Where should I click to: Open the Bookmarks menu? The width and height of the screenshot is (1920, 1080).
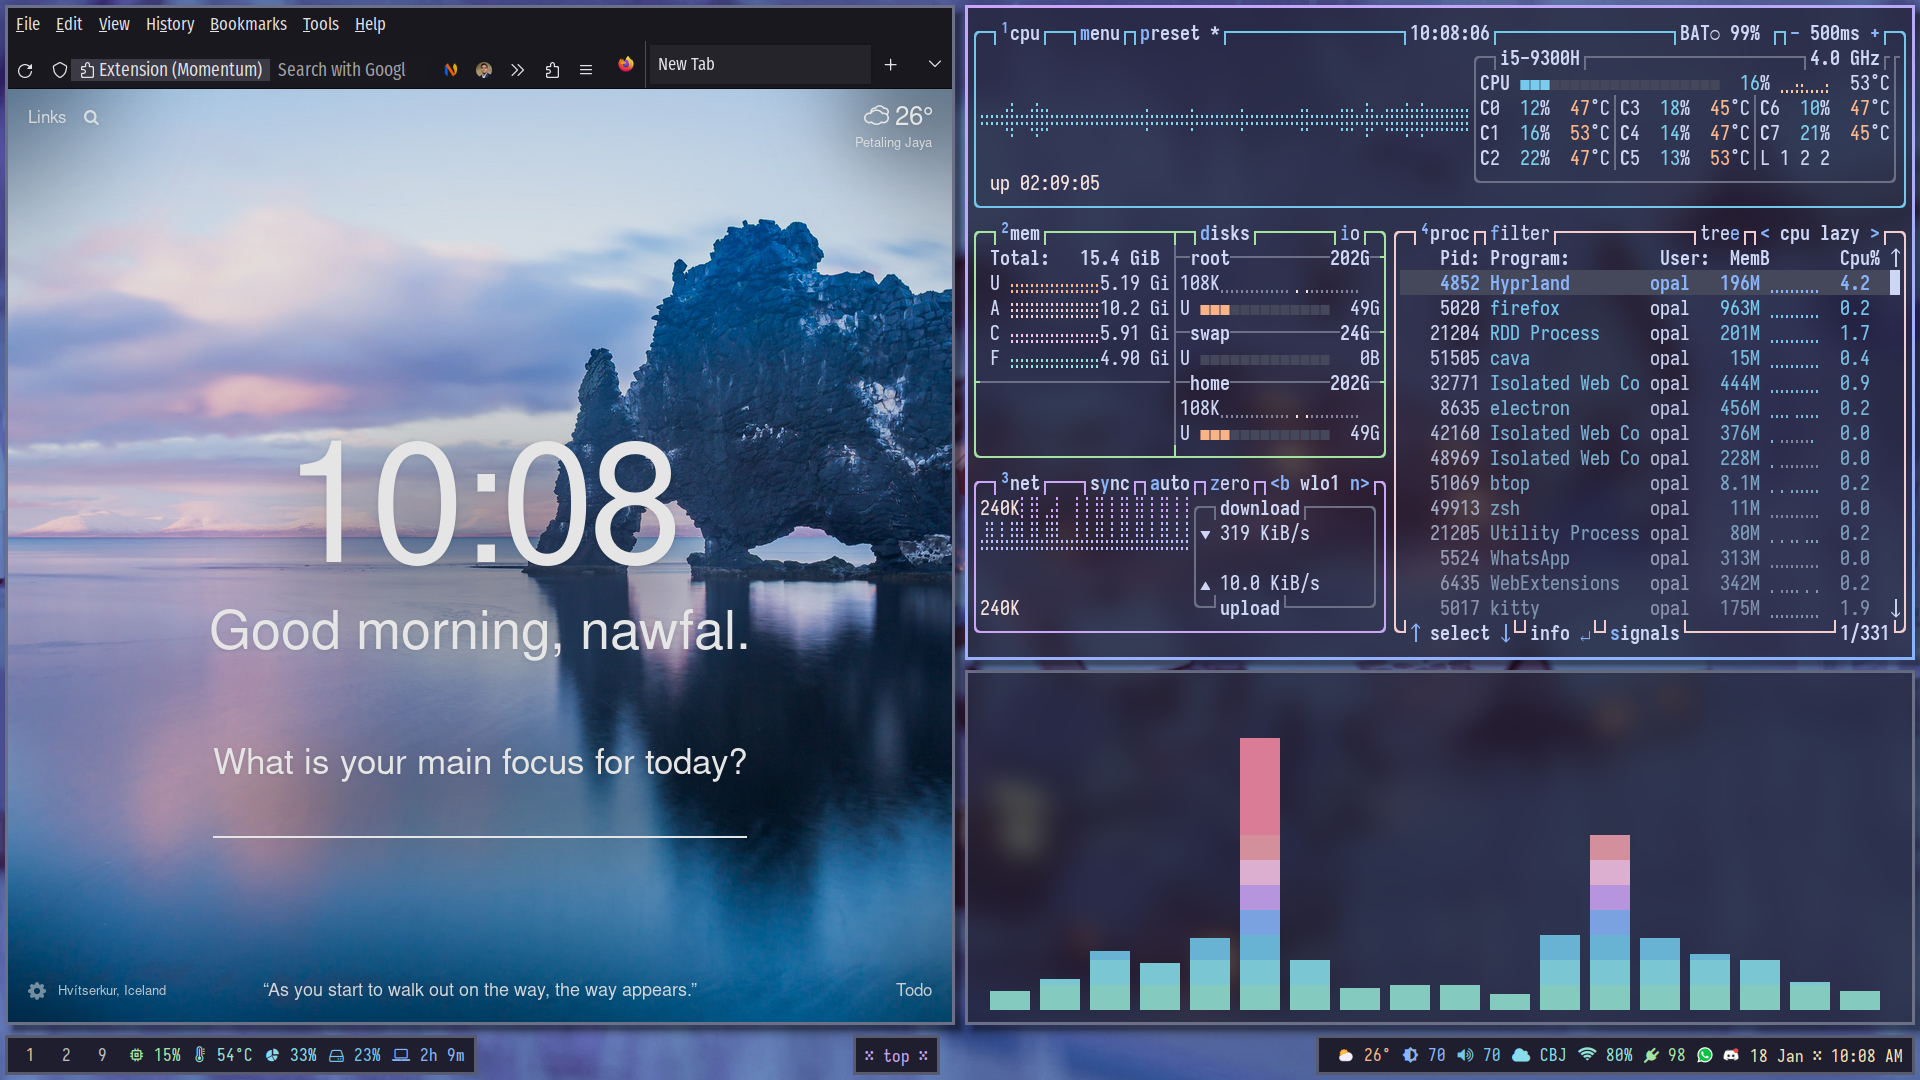(248, 24)
